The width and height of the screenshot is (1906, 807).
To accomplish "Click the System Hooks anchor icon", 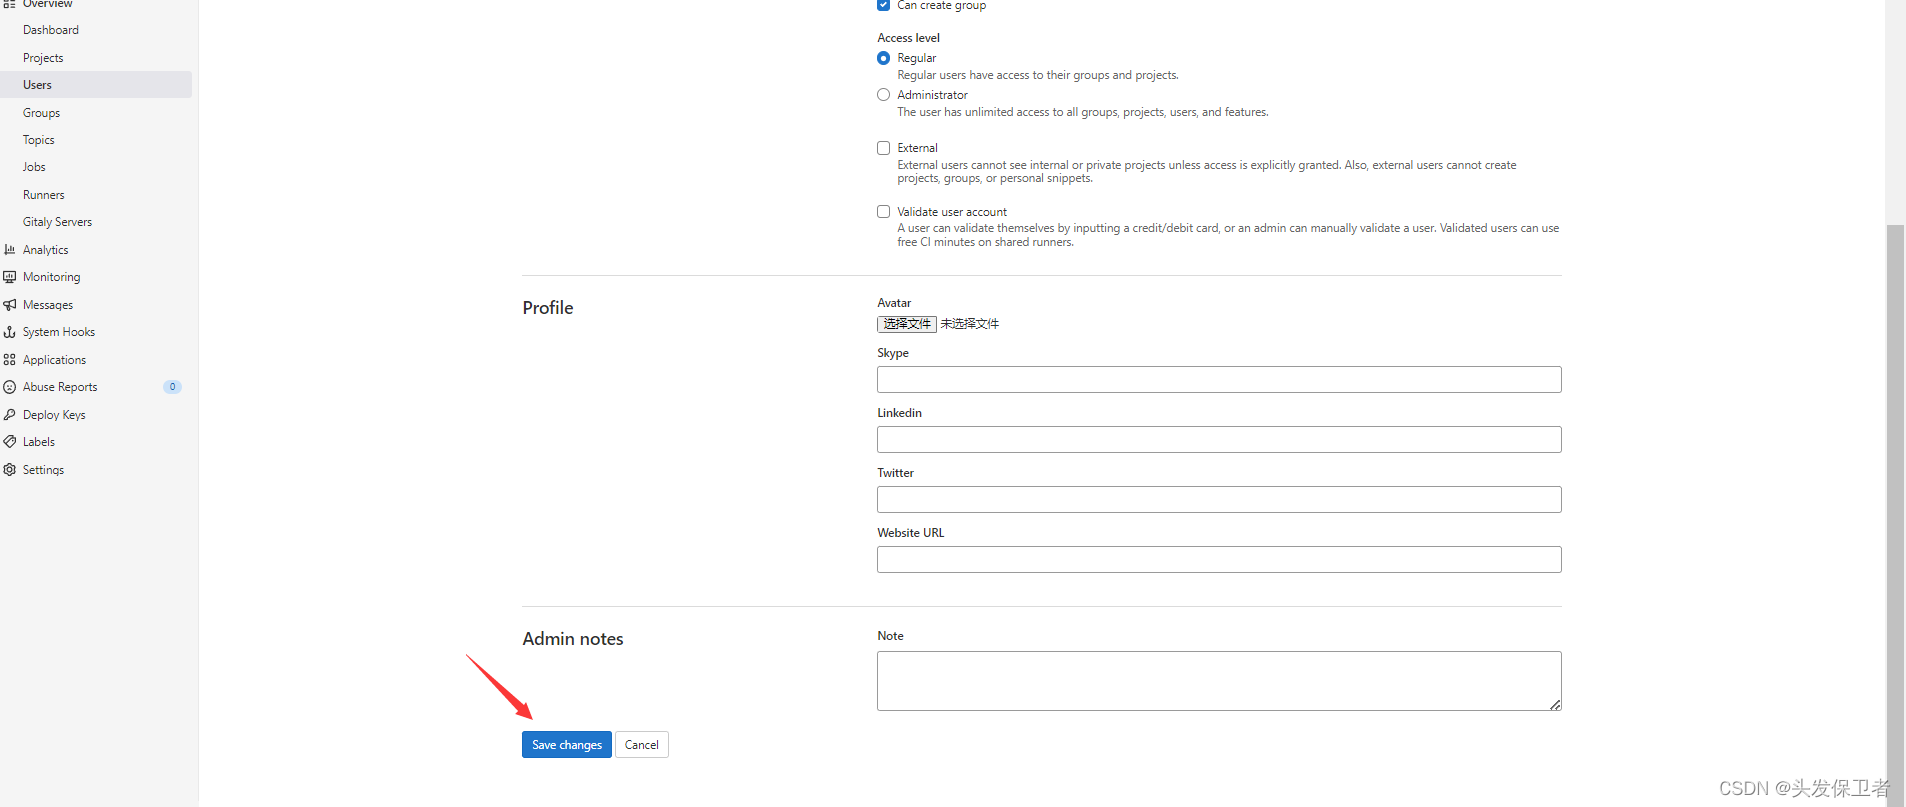I will [x=9, y=332].
